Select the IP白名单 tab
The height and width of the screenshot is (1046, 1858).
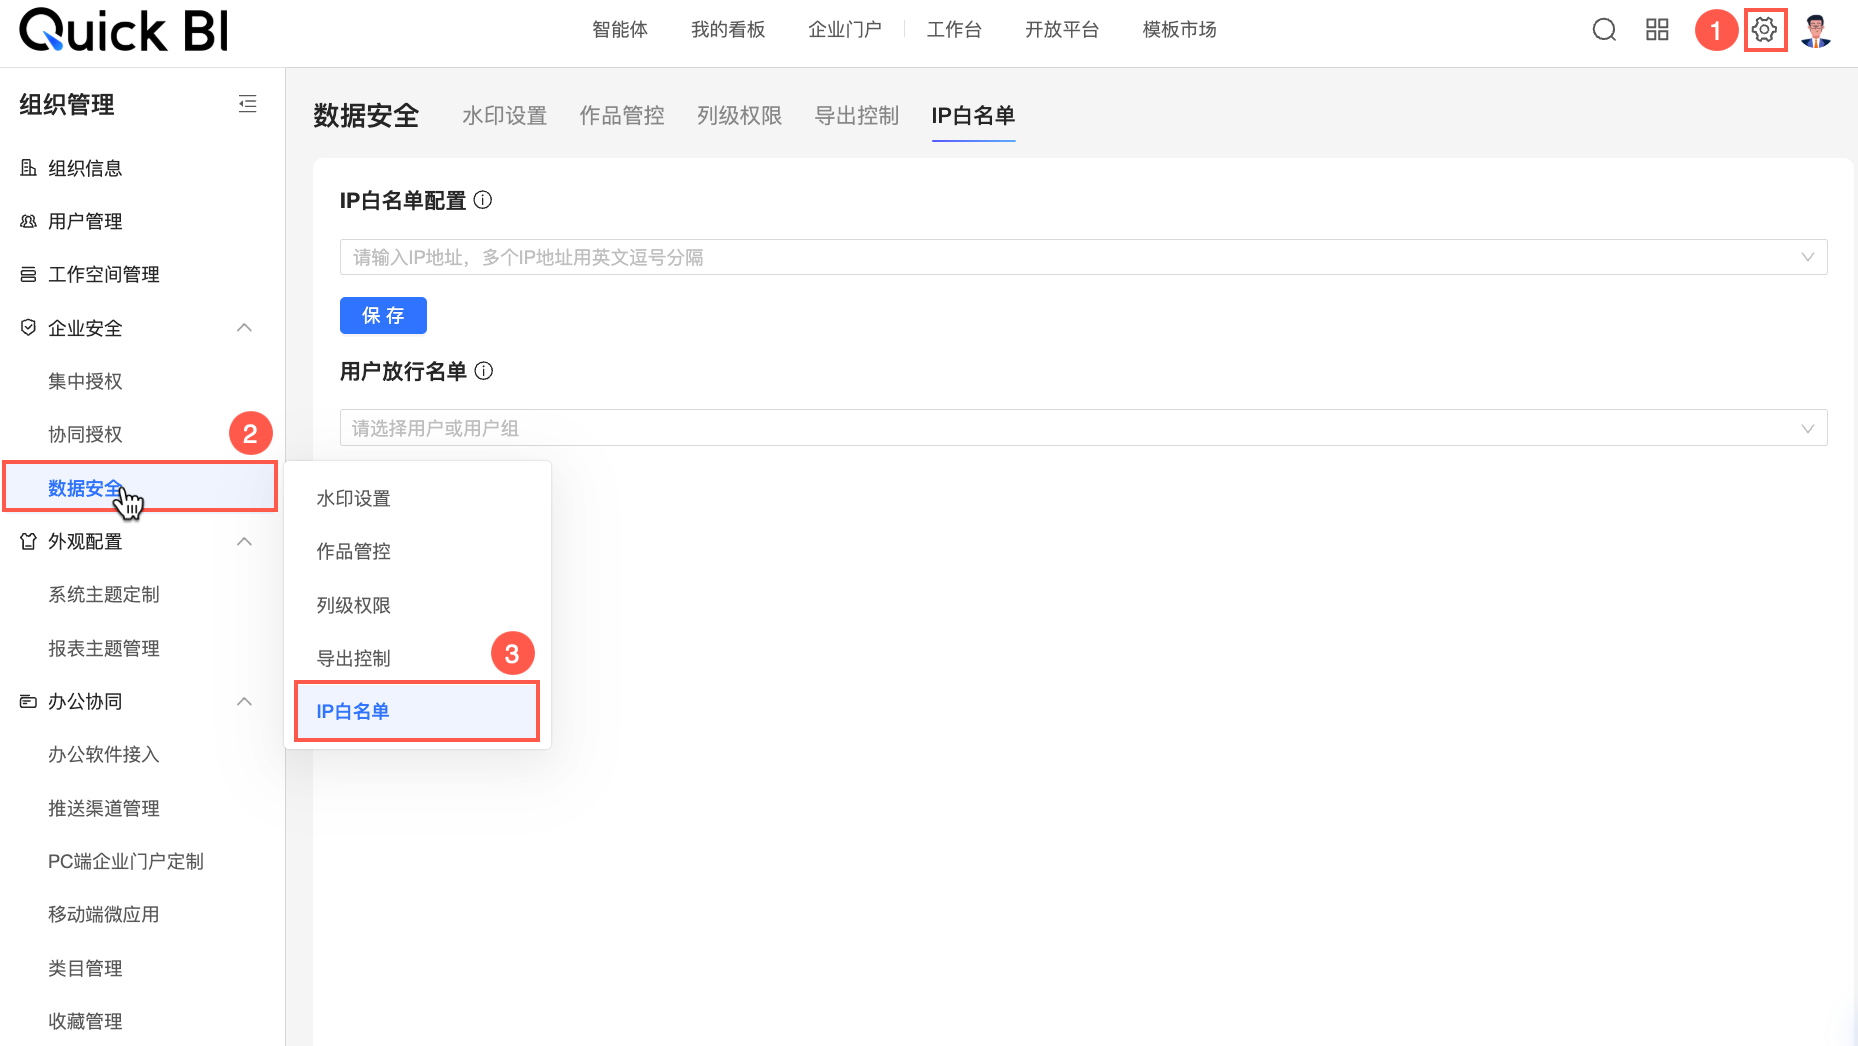(x=974, y=116)
